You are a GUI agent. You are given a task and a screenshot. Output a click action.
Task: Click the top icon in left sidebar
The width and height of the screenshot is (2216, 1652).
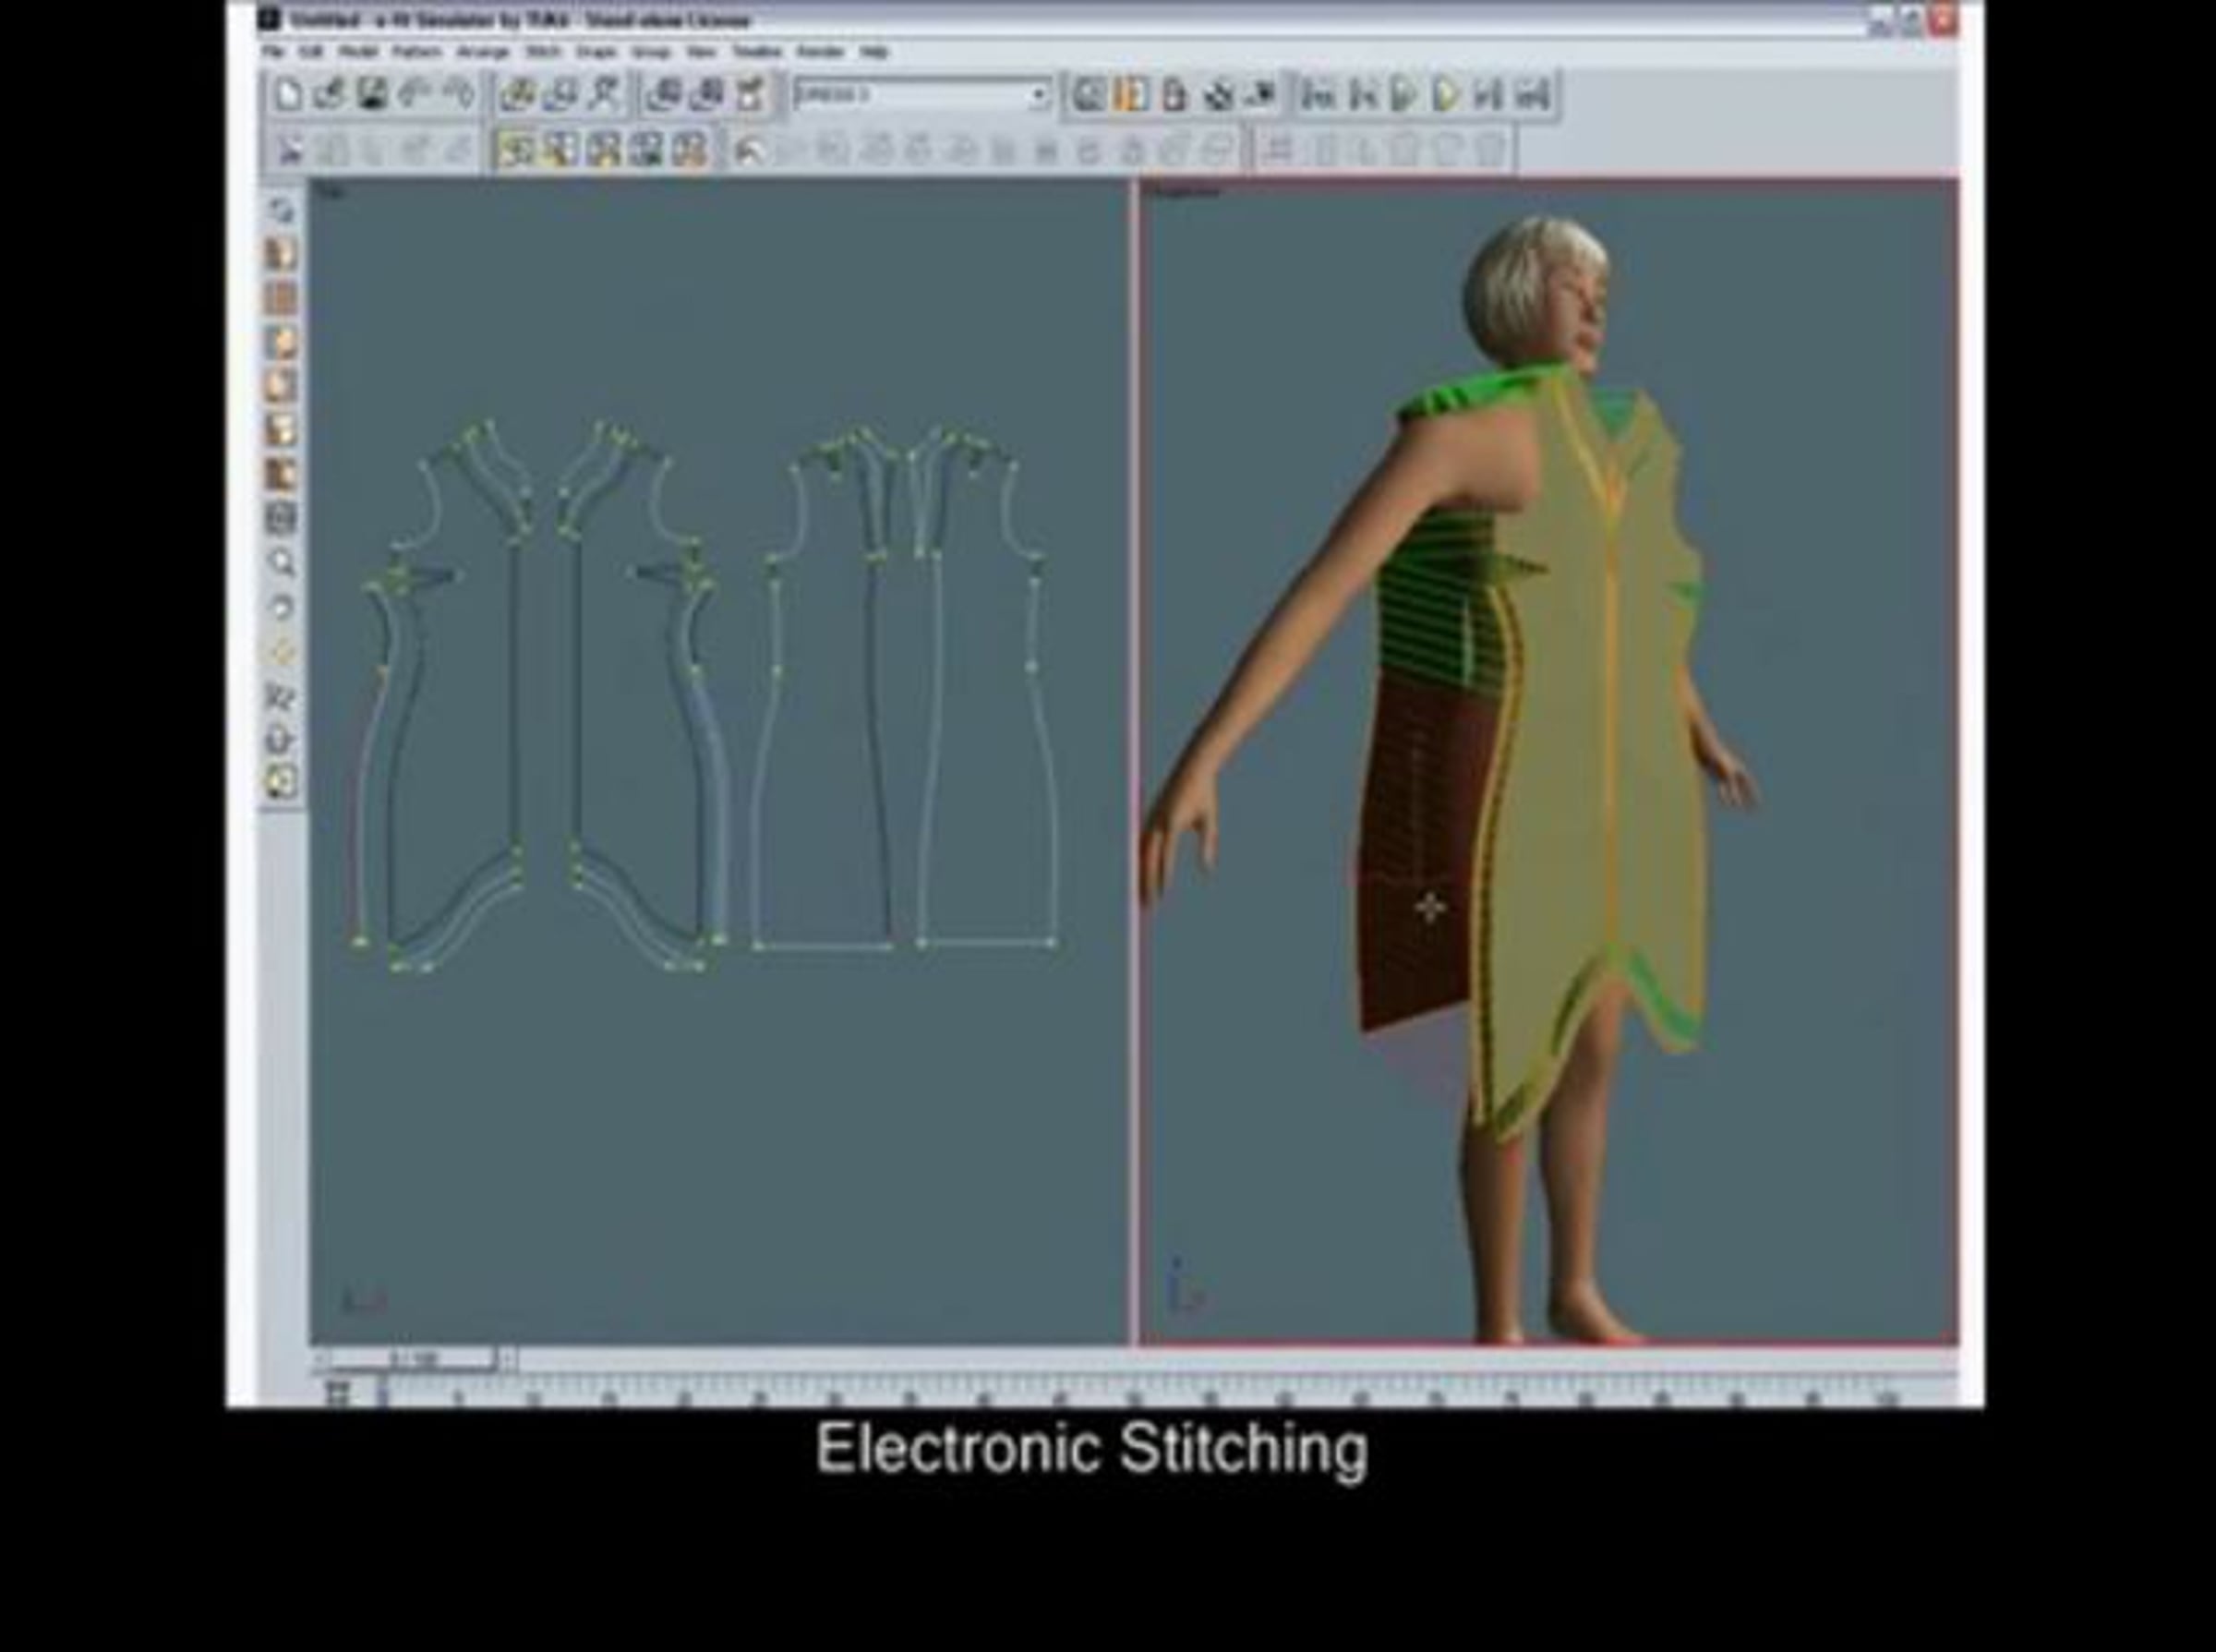click(282, 210)
